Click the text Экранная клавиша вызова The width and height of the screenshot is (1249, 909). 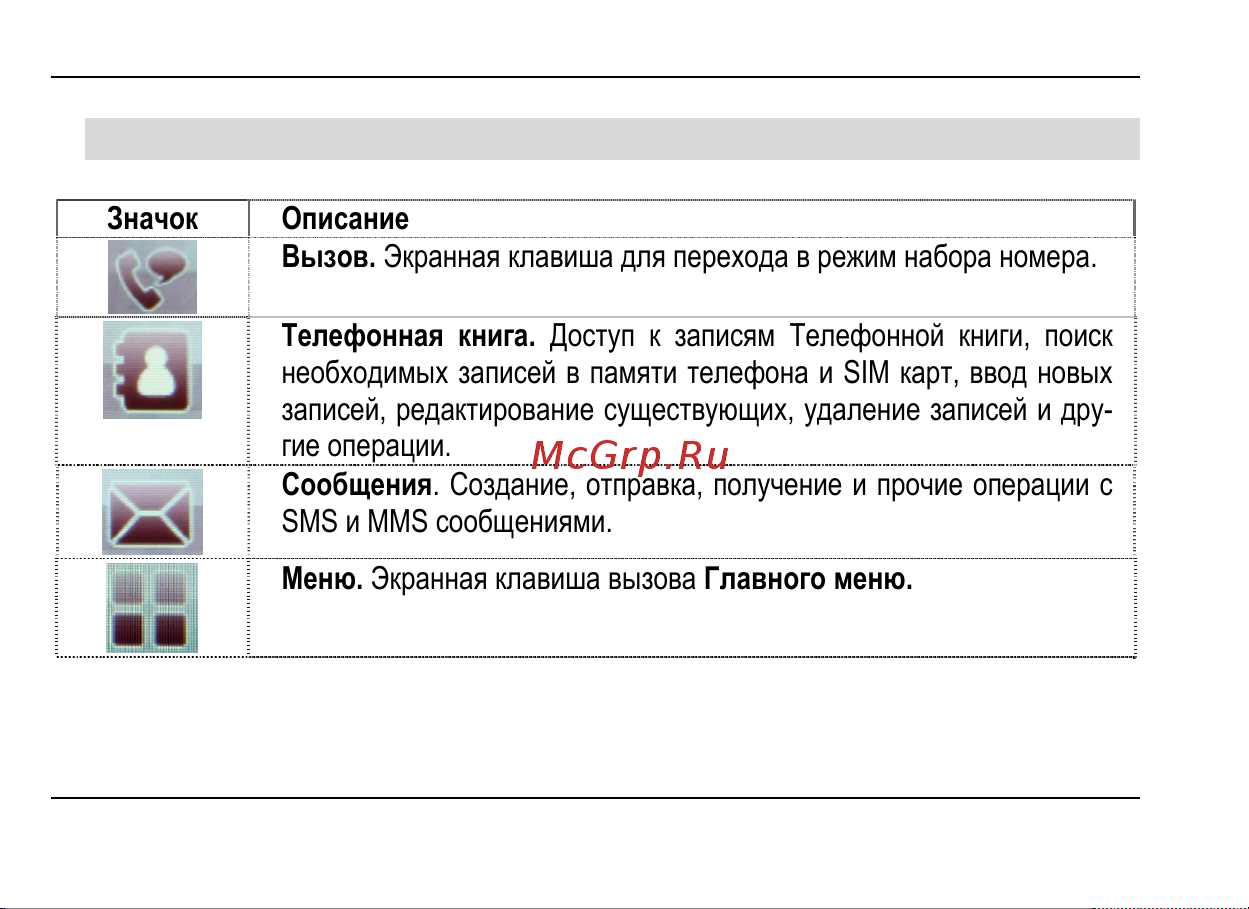(x=535, y=581)
